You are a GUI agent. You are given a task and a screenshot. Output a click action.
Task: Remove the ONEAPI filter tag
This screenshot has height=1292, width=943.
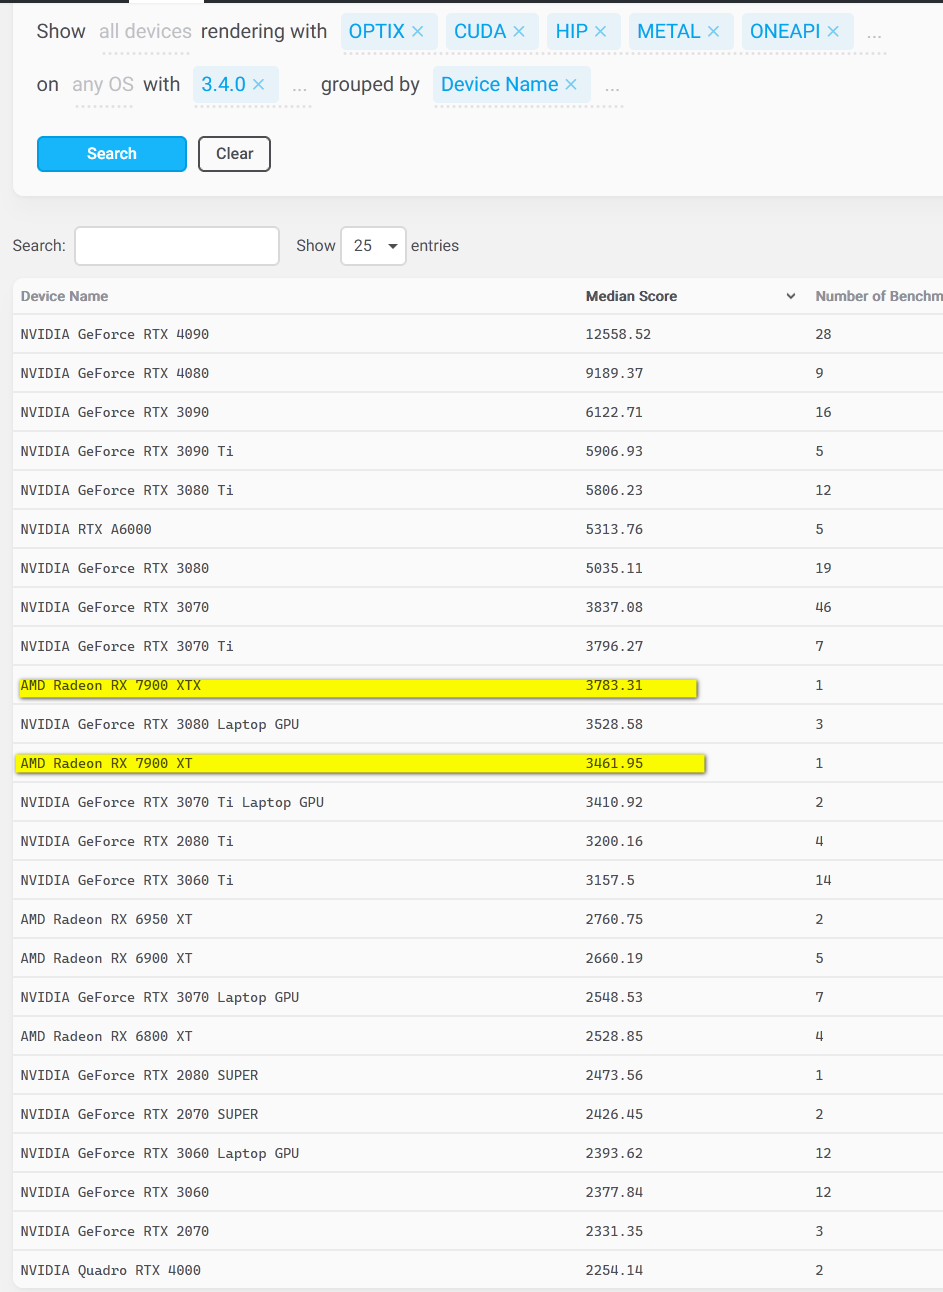coord(833,32)
